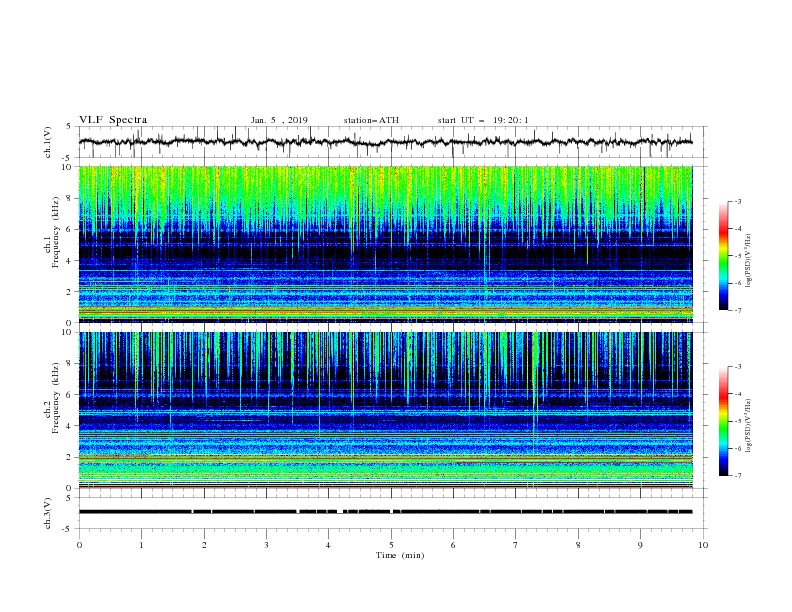Click the ch.1 spectrogram color bar
792x612 pixels.
(723, 256)
